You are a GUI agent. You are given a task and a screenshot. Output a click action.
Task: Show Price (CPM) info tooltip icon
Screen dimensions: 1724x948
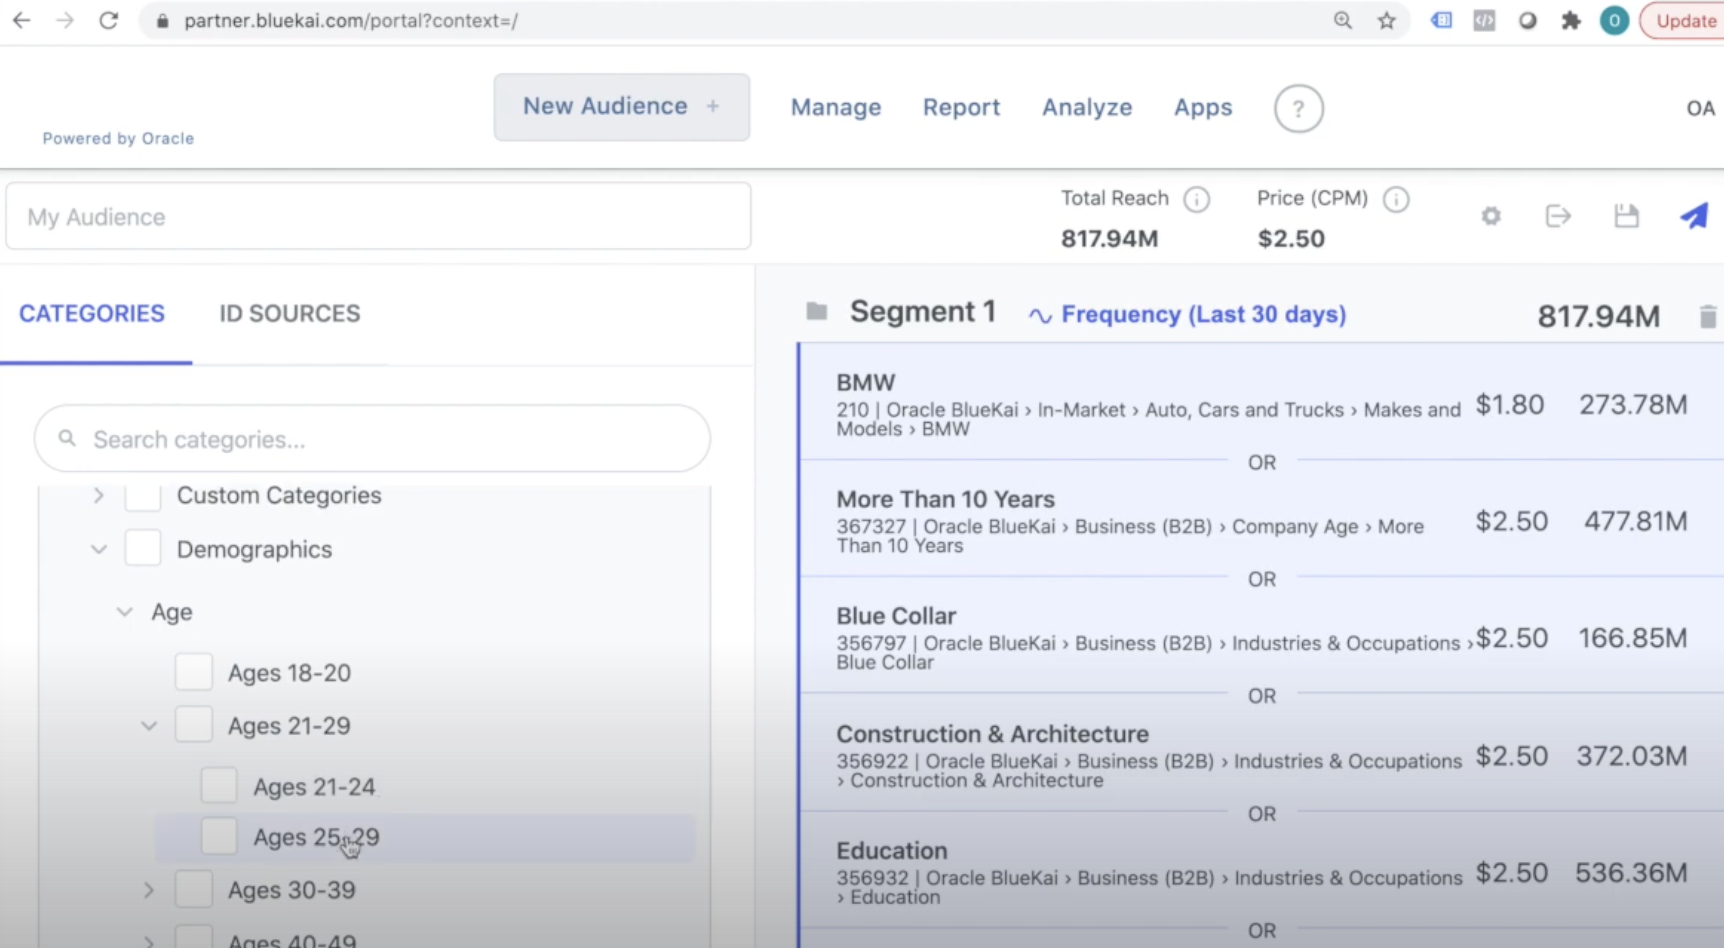pos(1396,199)
